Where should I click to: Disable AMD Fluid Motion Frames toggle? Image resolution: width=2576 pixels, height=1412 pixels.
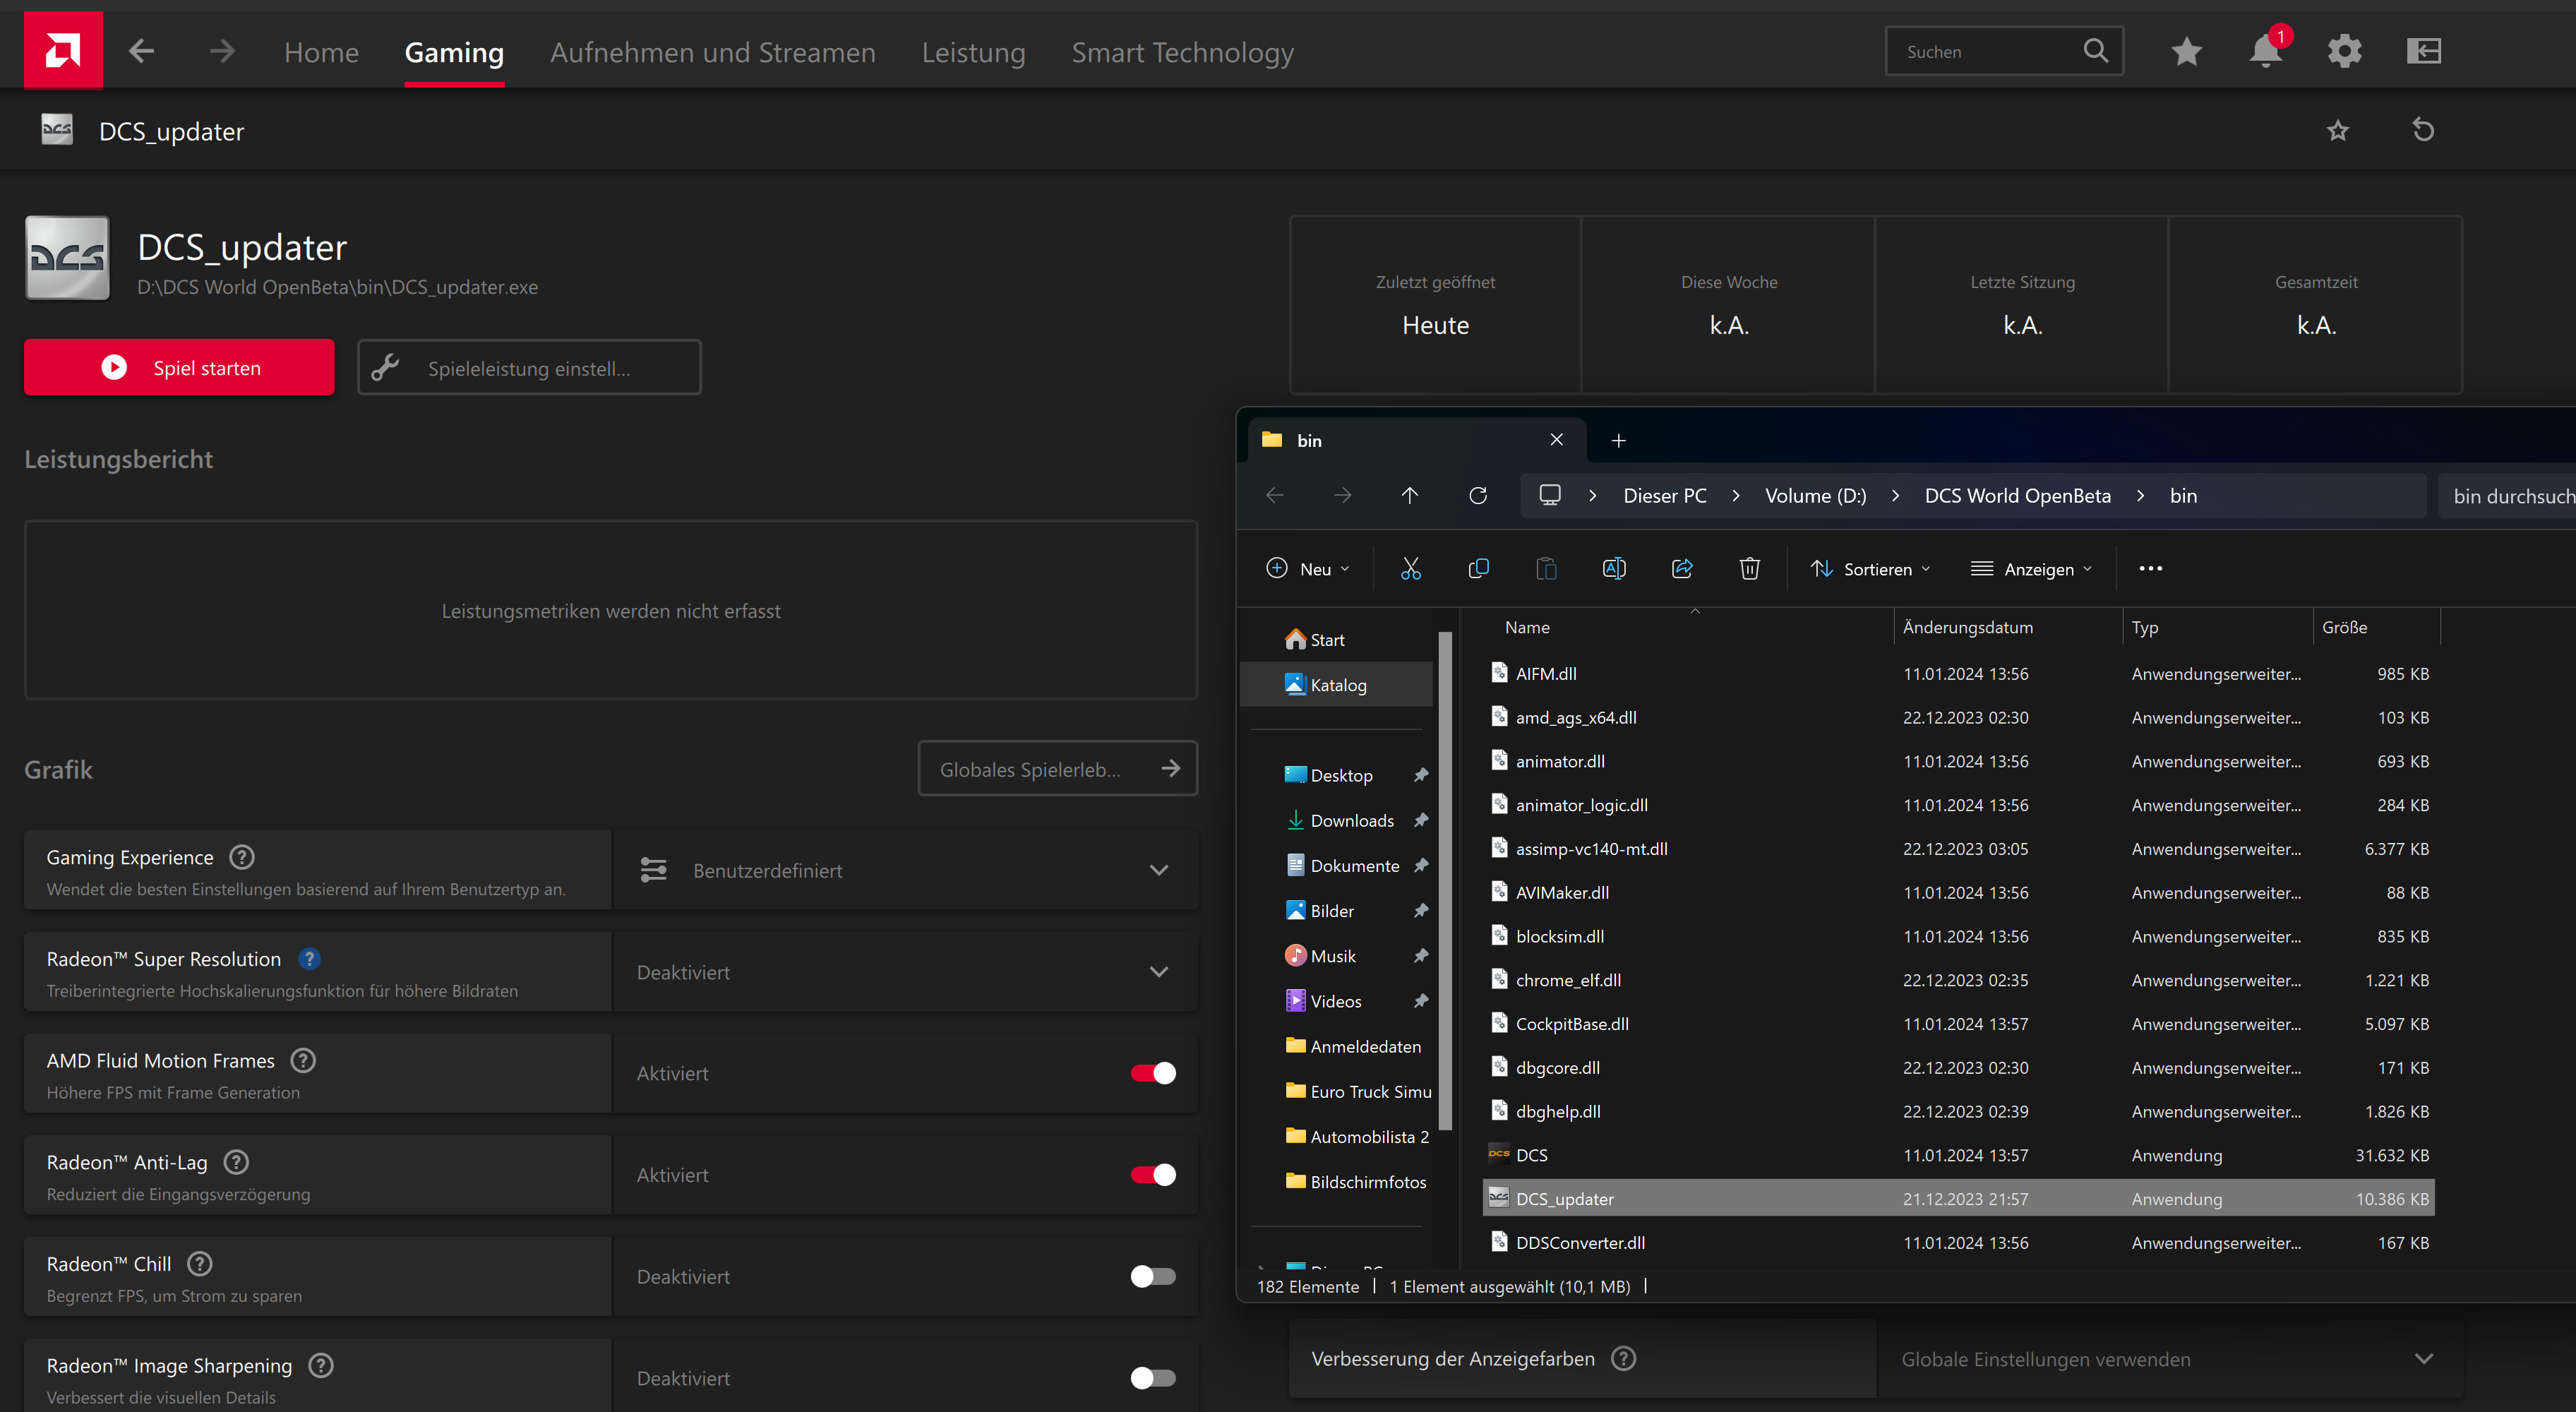1153,1073
